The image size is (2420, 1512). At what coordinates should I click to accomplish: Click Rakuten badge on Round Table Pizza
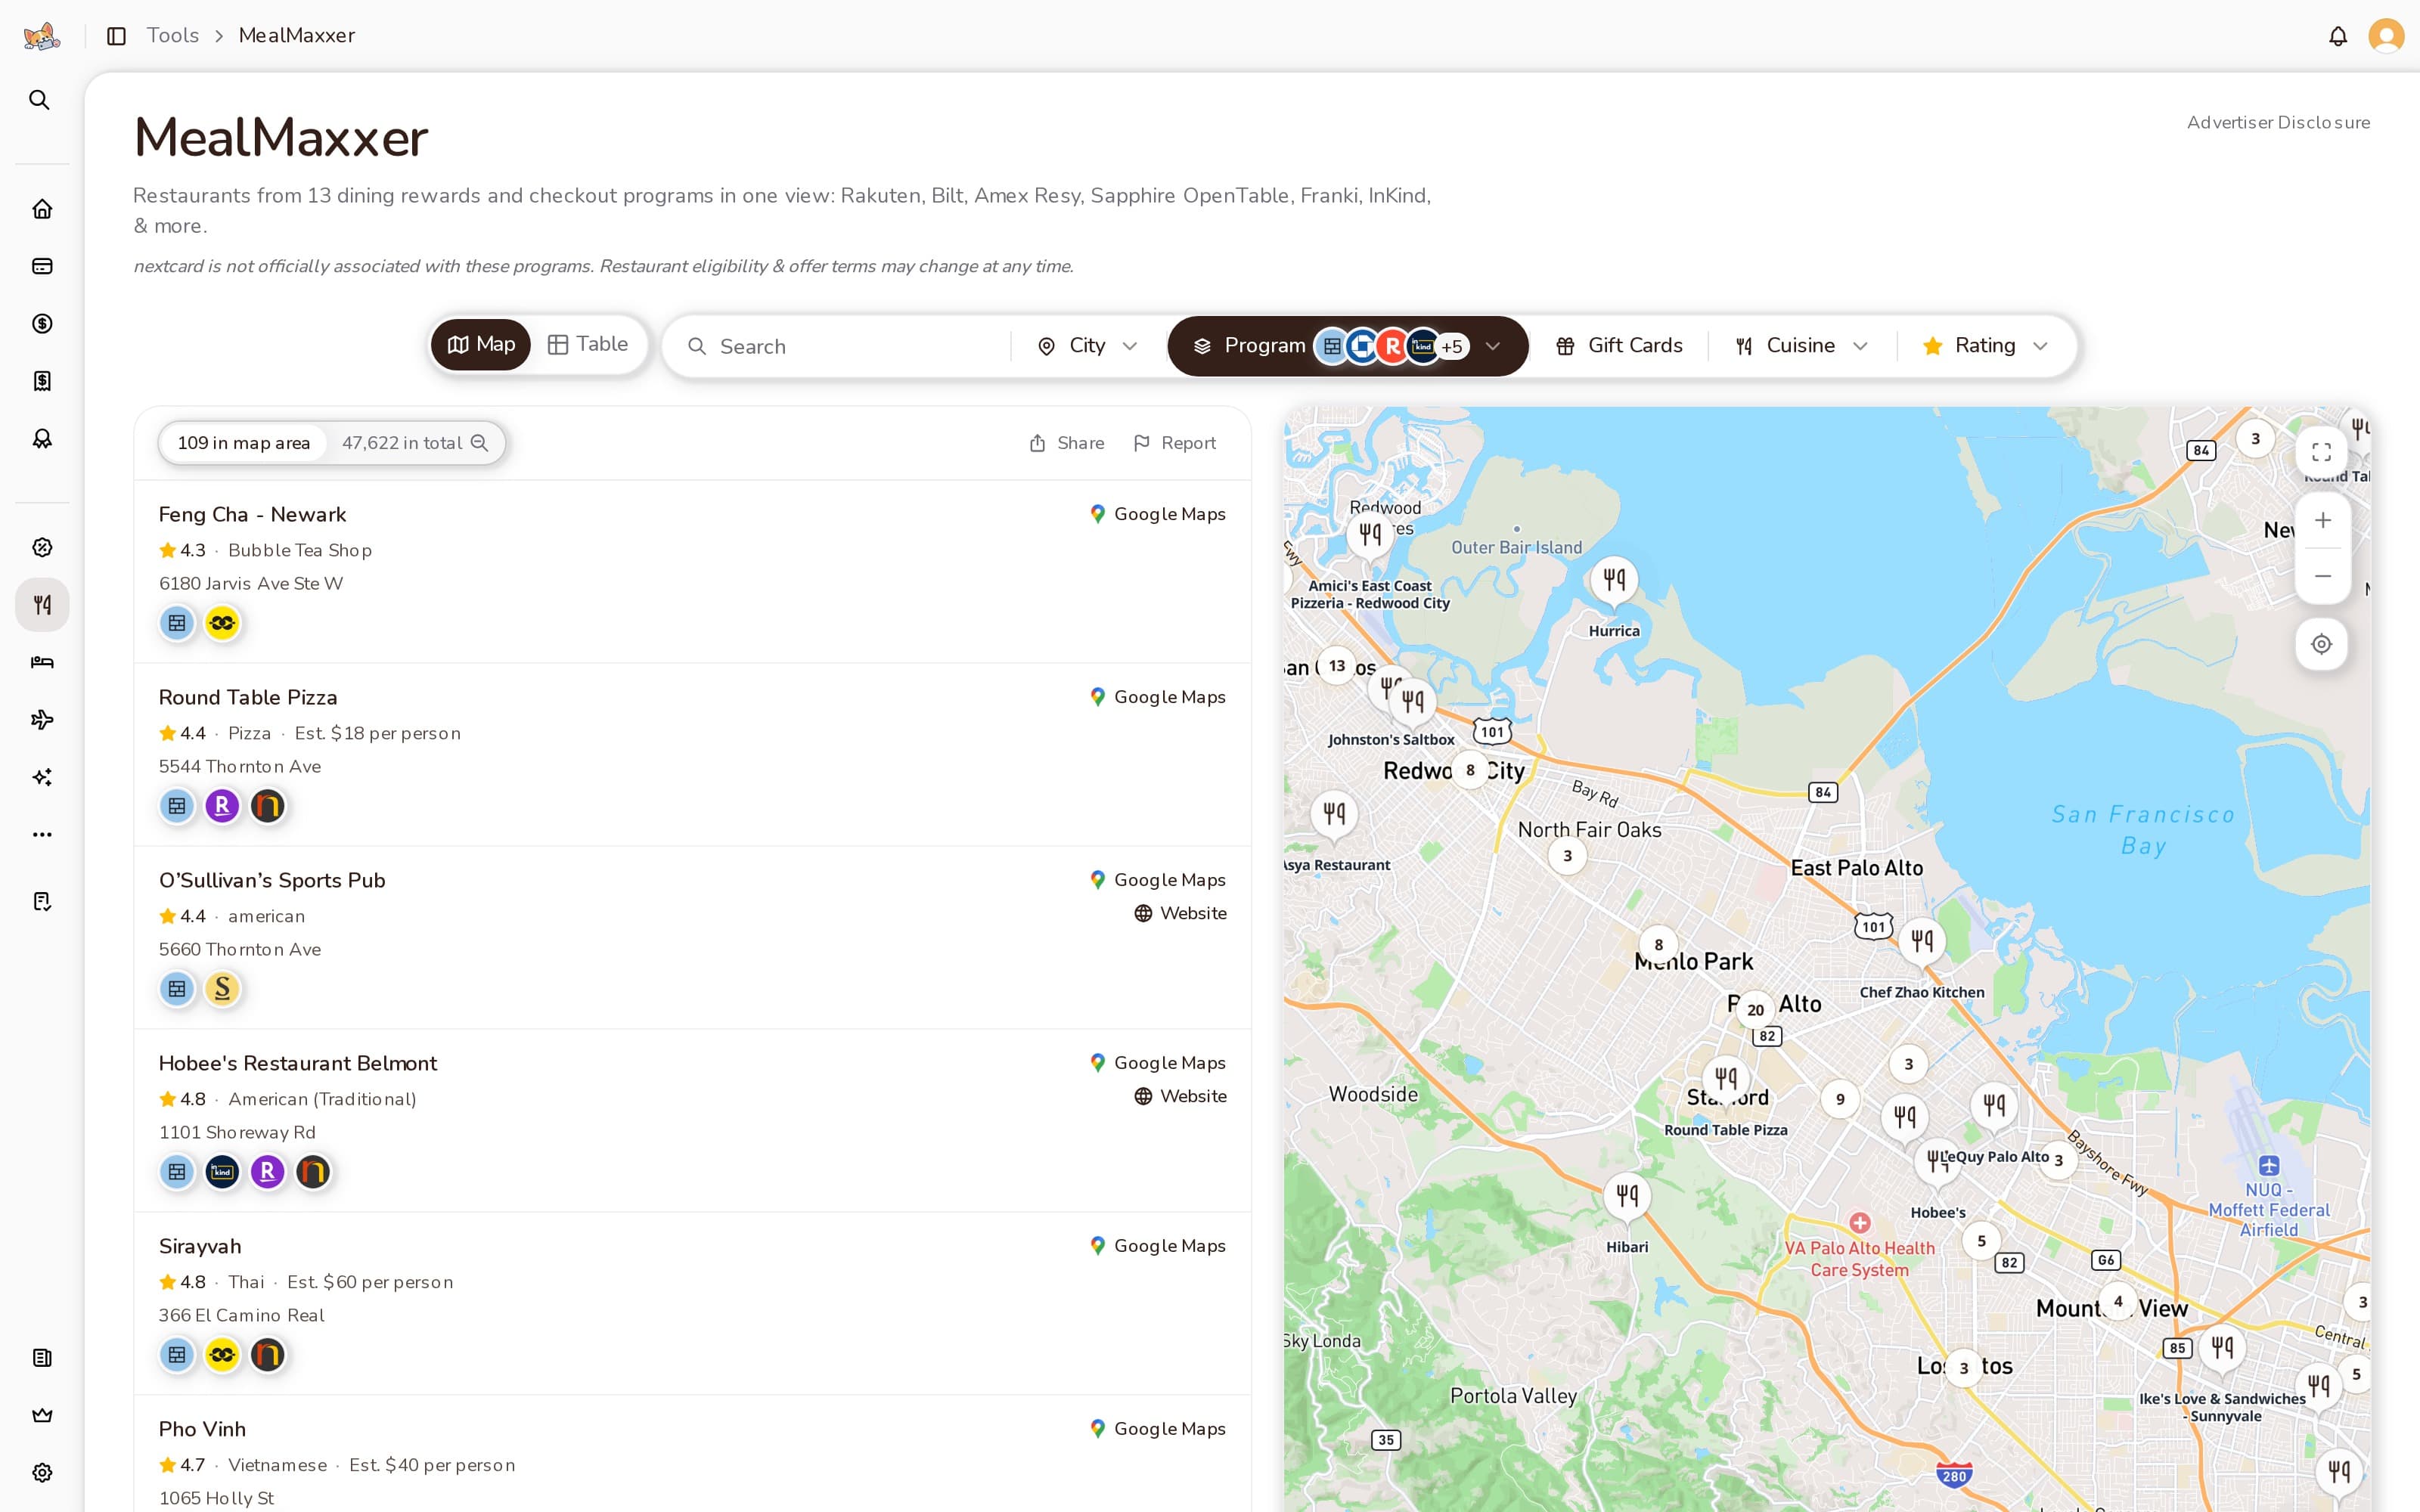[x=222, y=806]
